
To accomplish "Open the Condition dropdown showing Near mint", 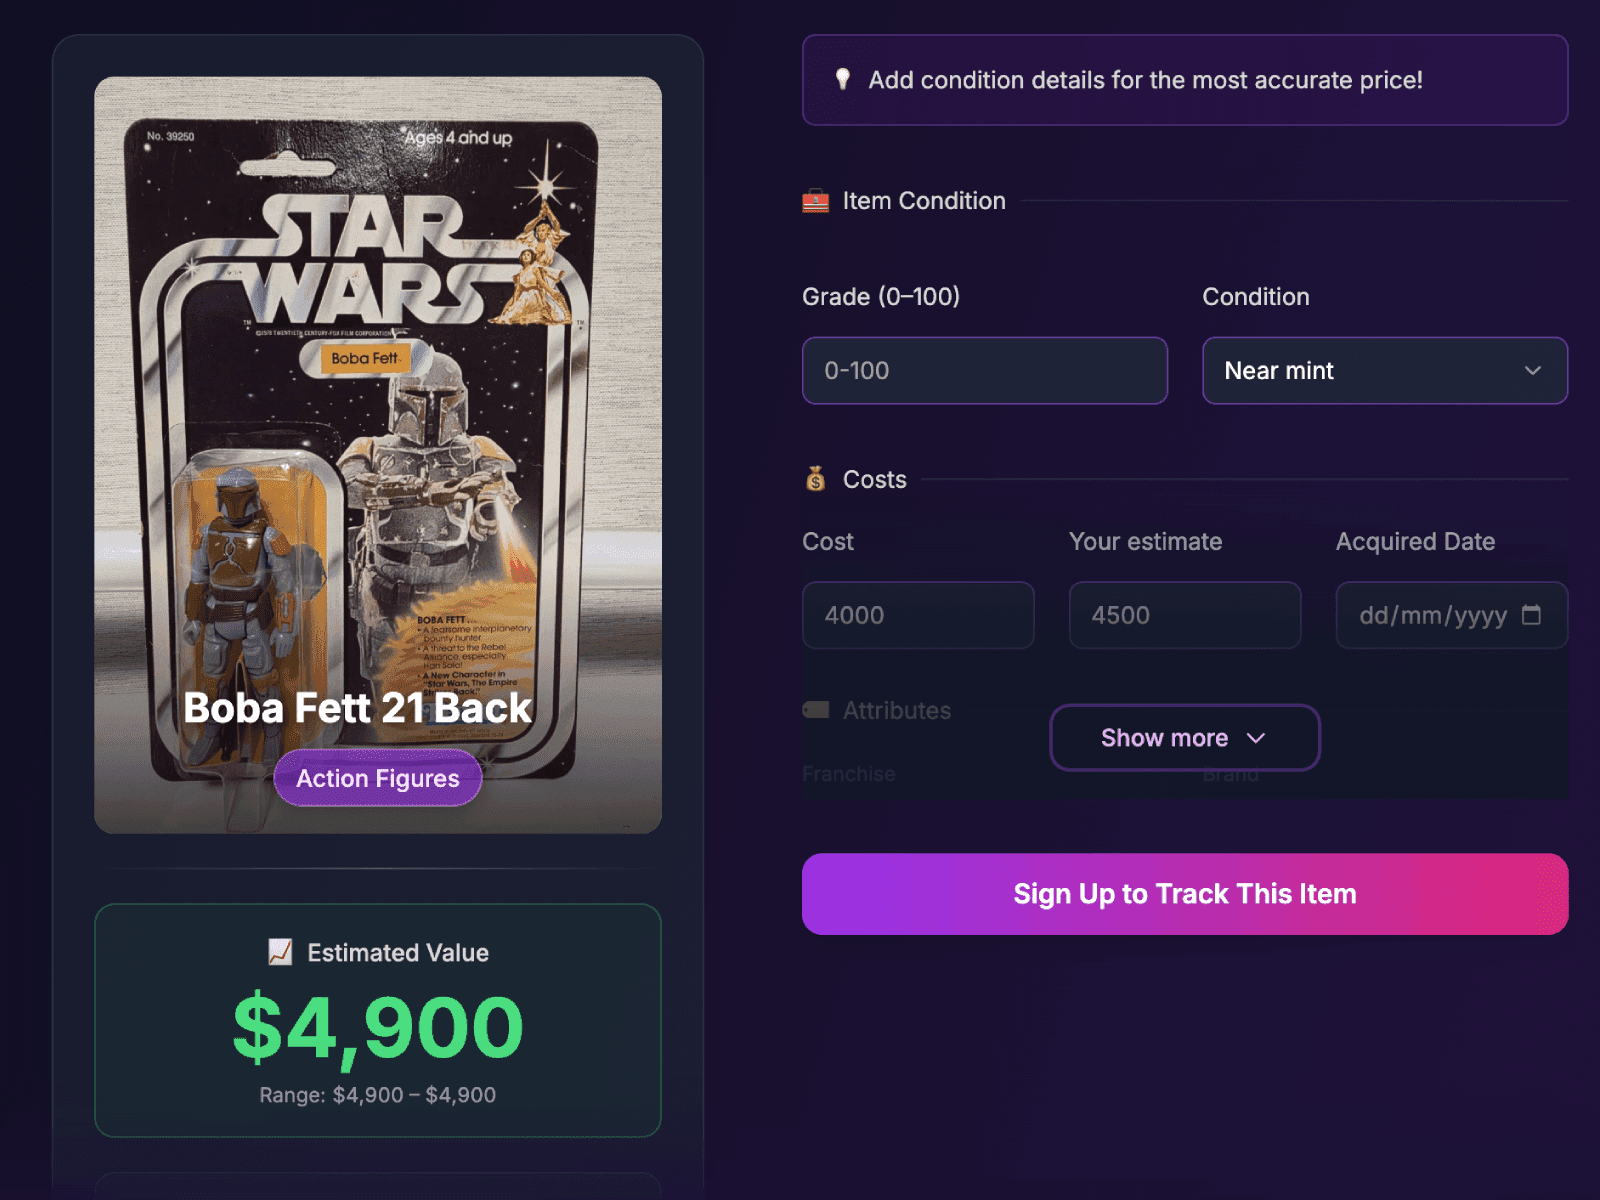I will pyautogui.click(x=1384, y=371).
